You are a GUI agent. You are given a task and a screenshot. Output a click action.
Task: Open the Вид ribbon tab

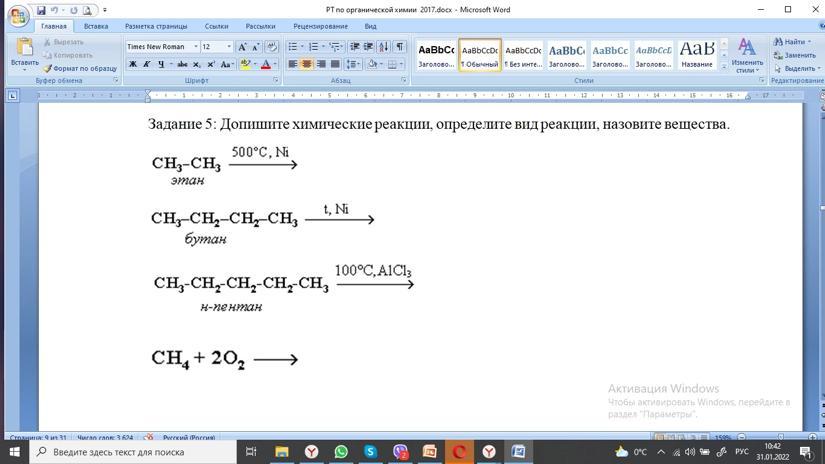[x=370, y=26]
